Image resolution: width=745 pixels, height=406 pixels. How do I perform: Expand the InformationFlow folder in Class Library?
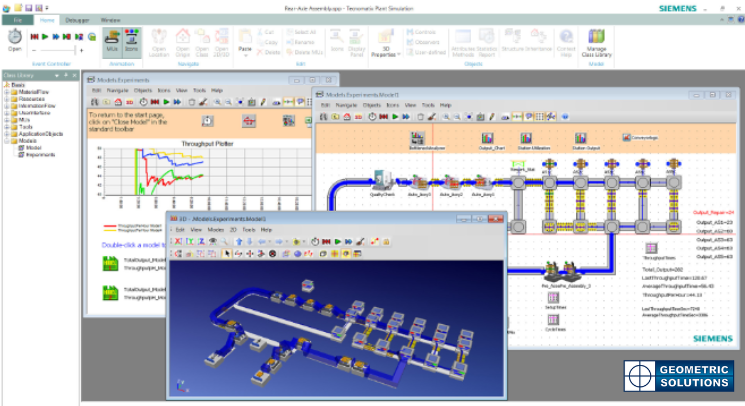point(7,106)
